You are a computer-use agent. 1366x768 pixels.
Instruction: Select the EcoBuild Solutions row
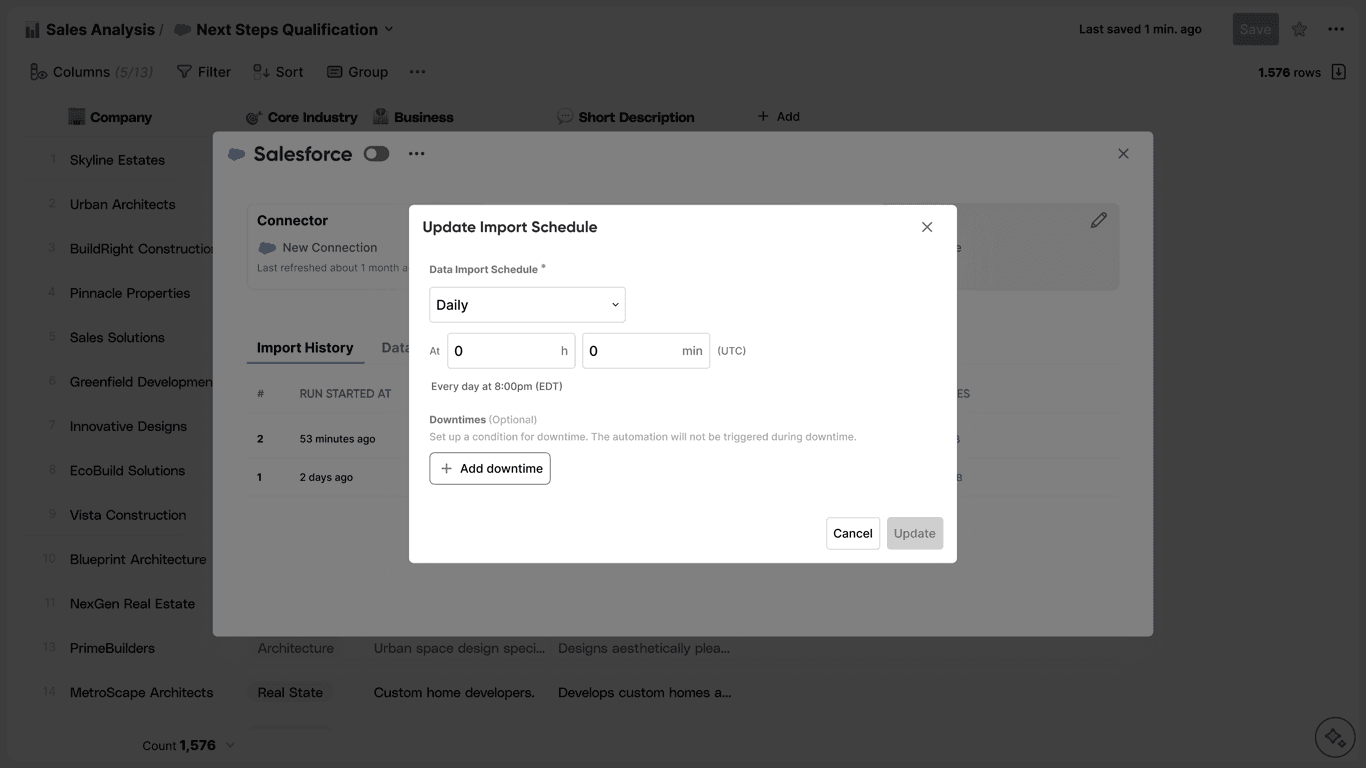(x=127, y=470)
